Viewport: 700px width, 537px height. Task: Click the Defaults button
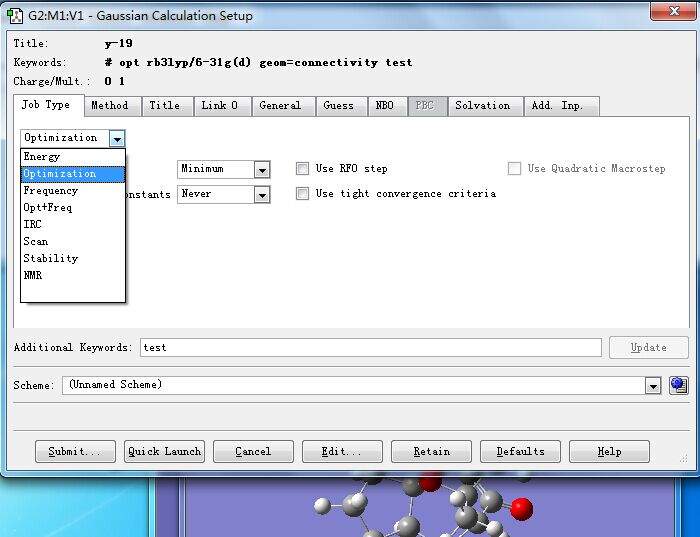coord(520,451)
